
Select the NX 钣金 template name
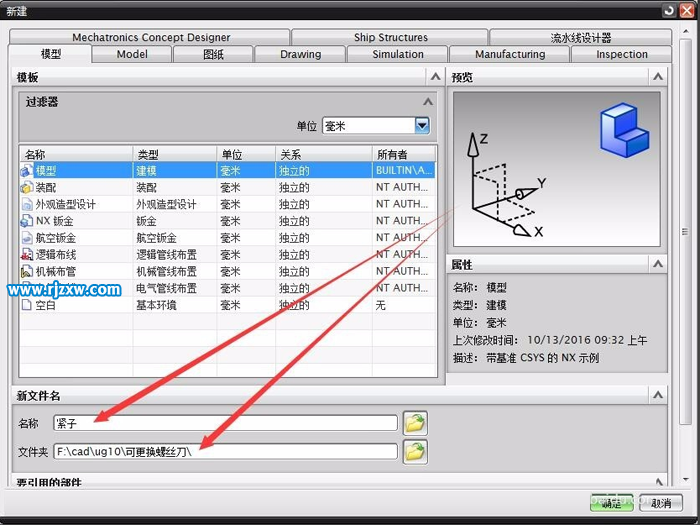click(54, 221)
